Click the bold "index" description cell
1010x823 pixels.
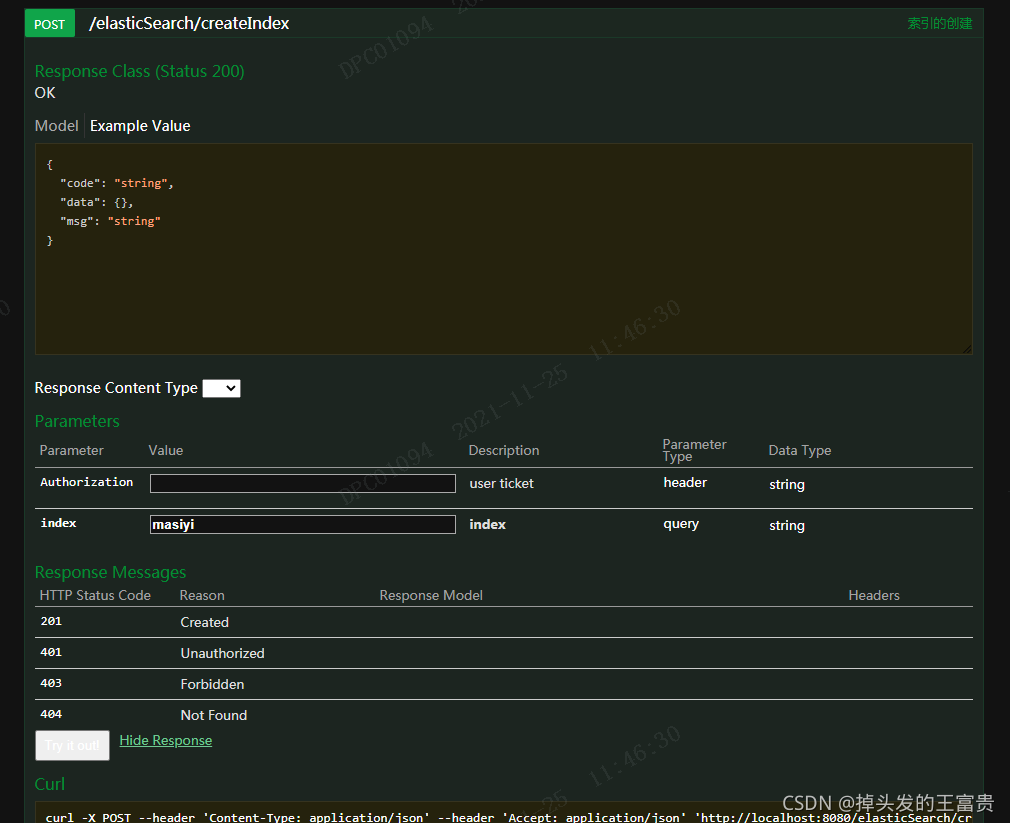tap(487, 524)
